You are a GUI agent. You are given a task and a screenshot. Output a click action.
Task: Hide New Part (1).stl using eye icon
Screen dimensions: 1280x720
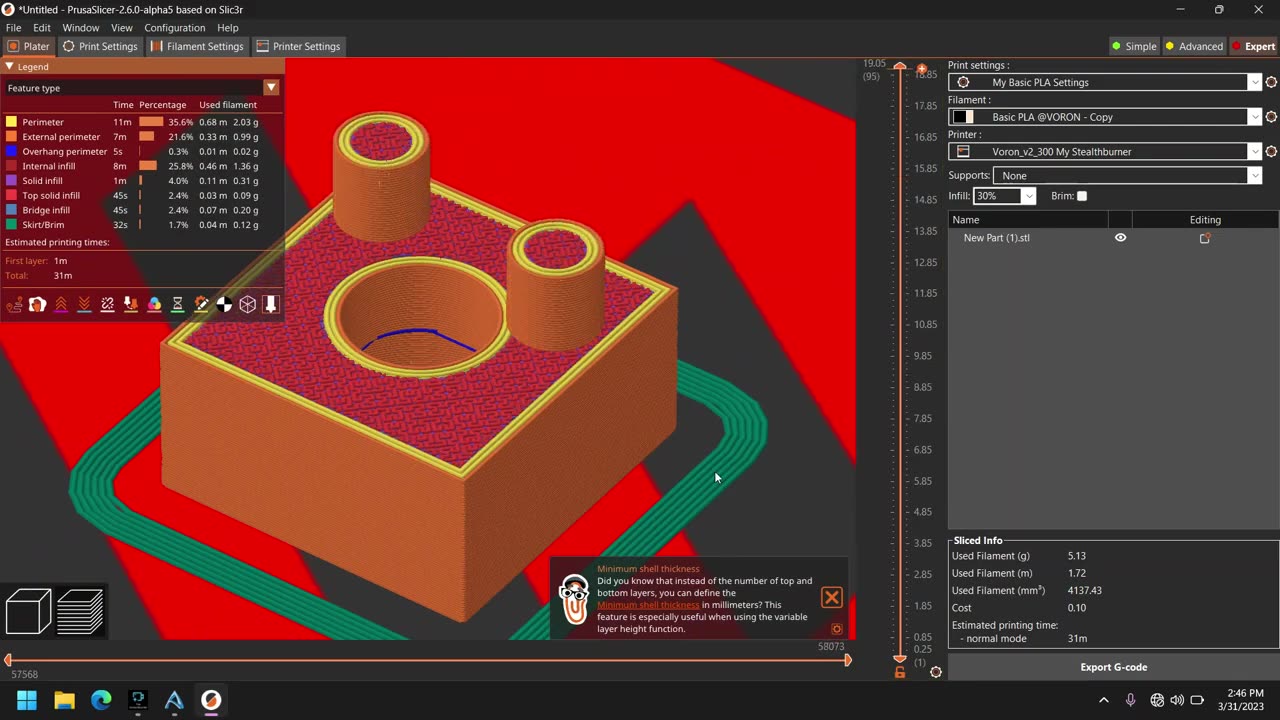click(1120, 238)
